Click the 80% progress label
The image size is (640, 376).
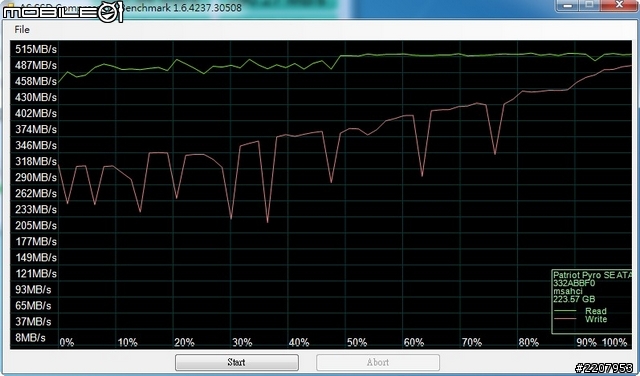coord(529,342)
